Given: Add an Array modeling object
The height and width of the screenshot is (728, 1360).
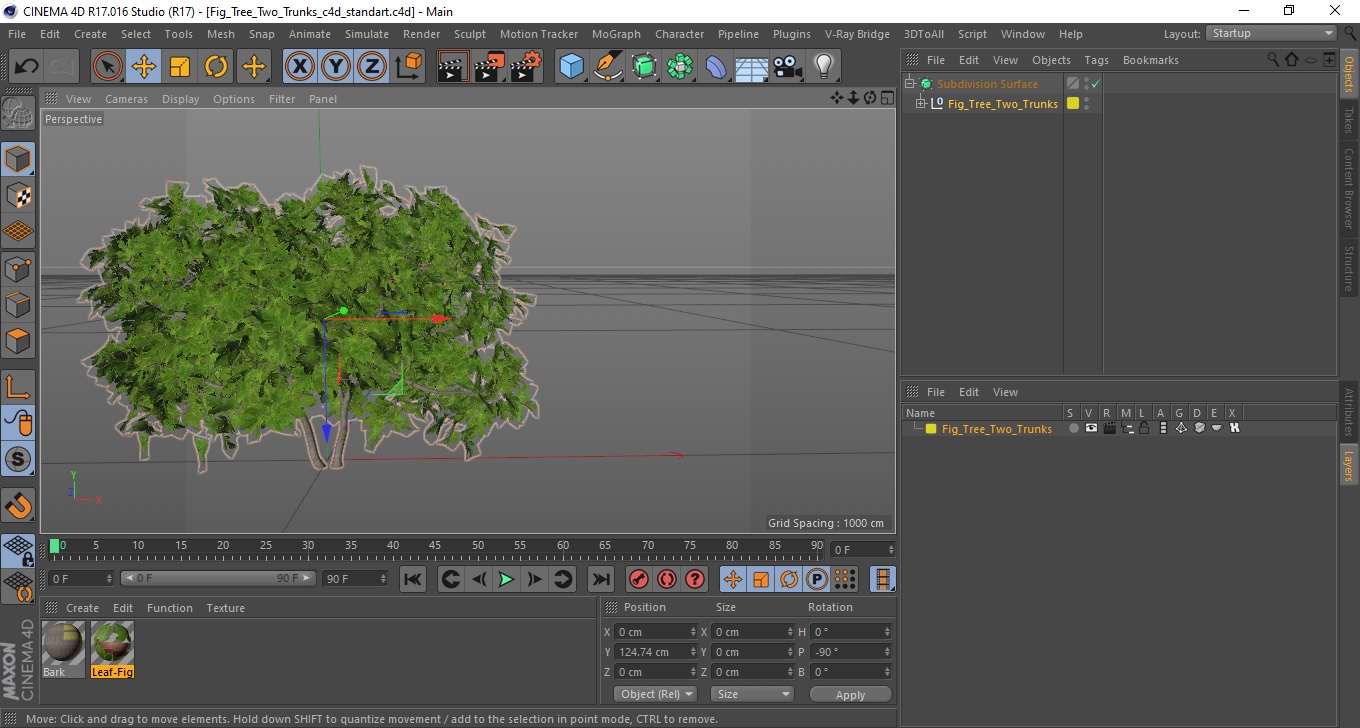Looking at the screenshot, I should [680, 67].
